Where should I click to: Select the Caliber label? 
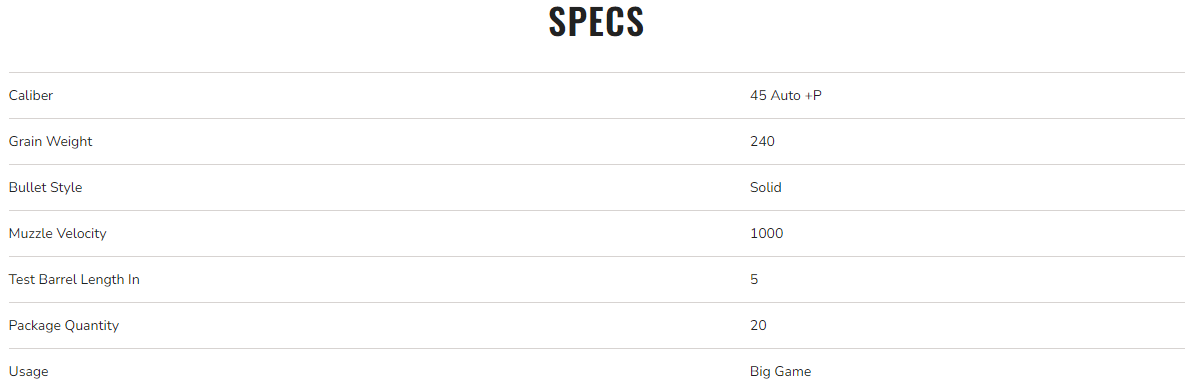pos(30,95)
